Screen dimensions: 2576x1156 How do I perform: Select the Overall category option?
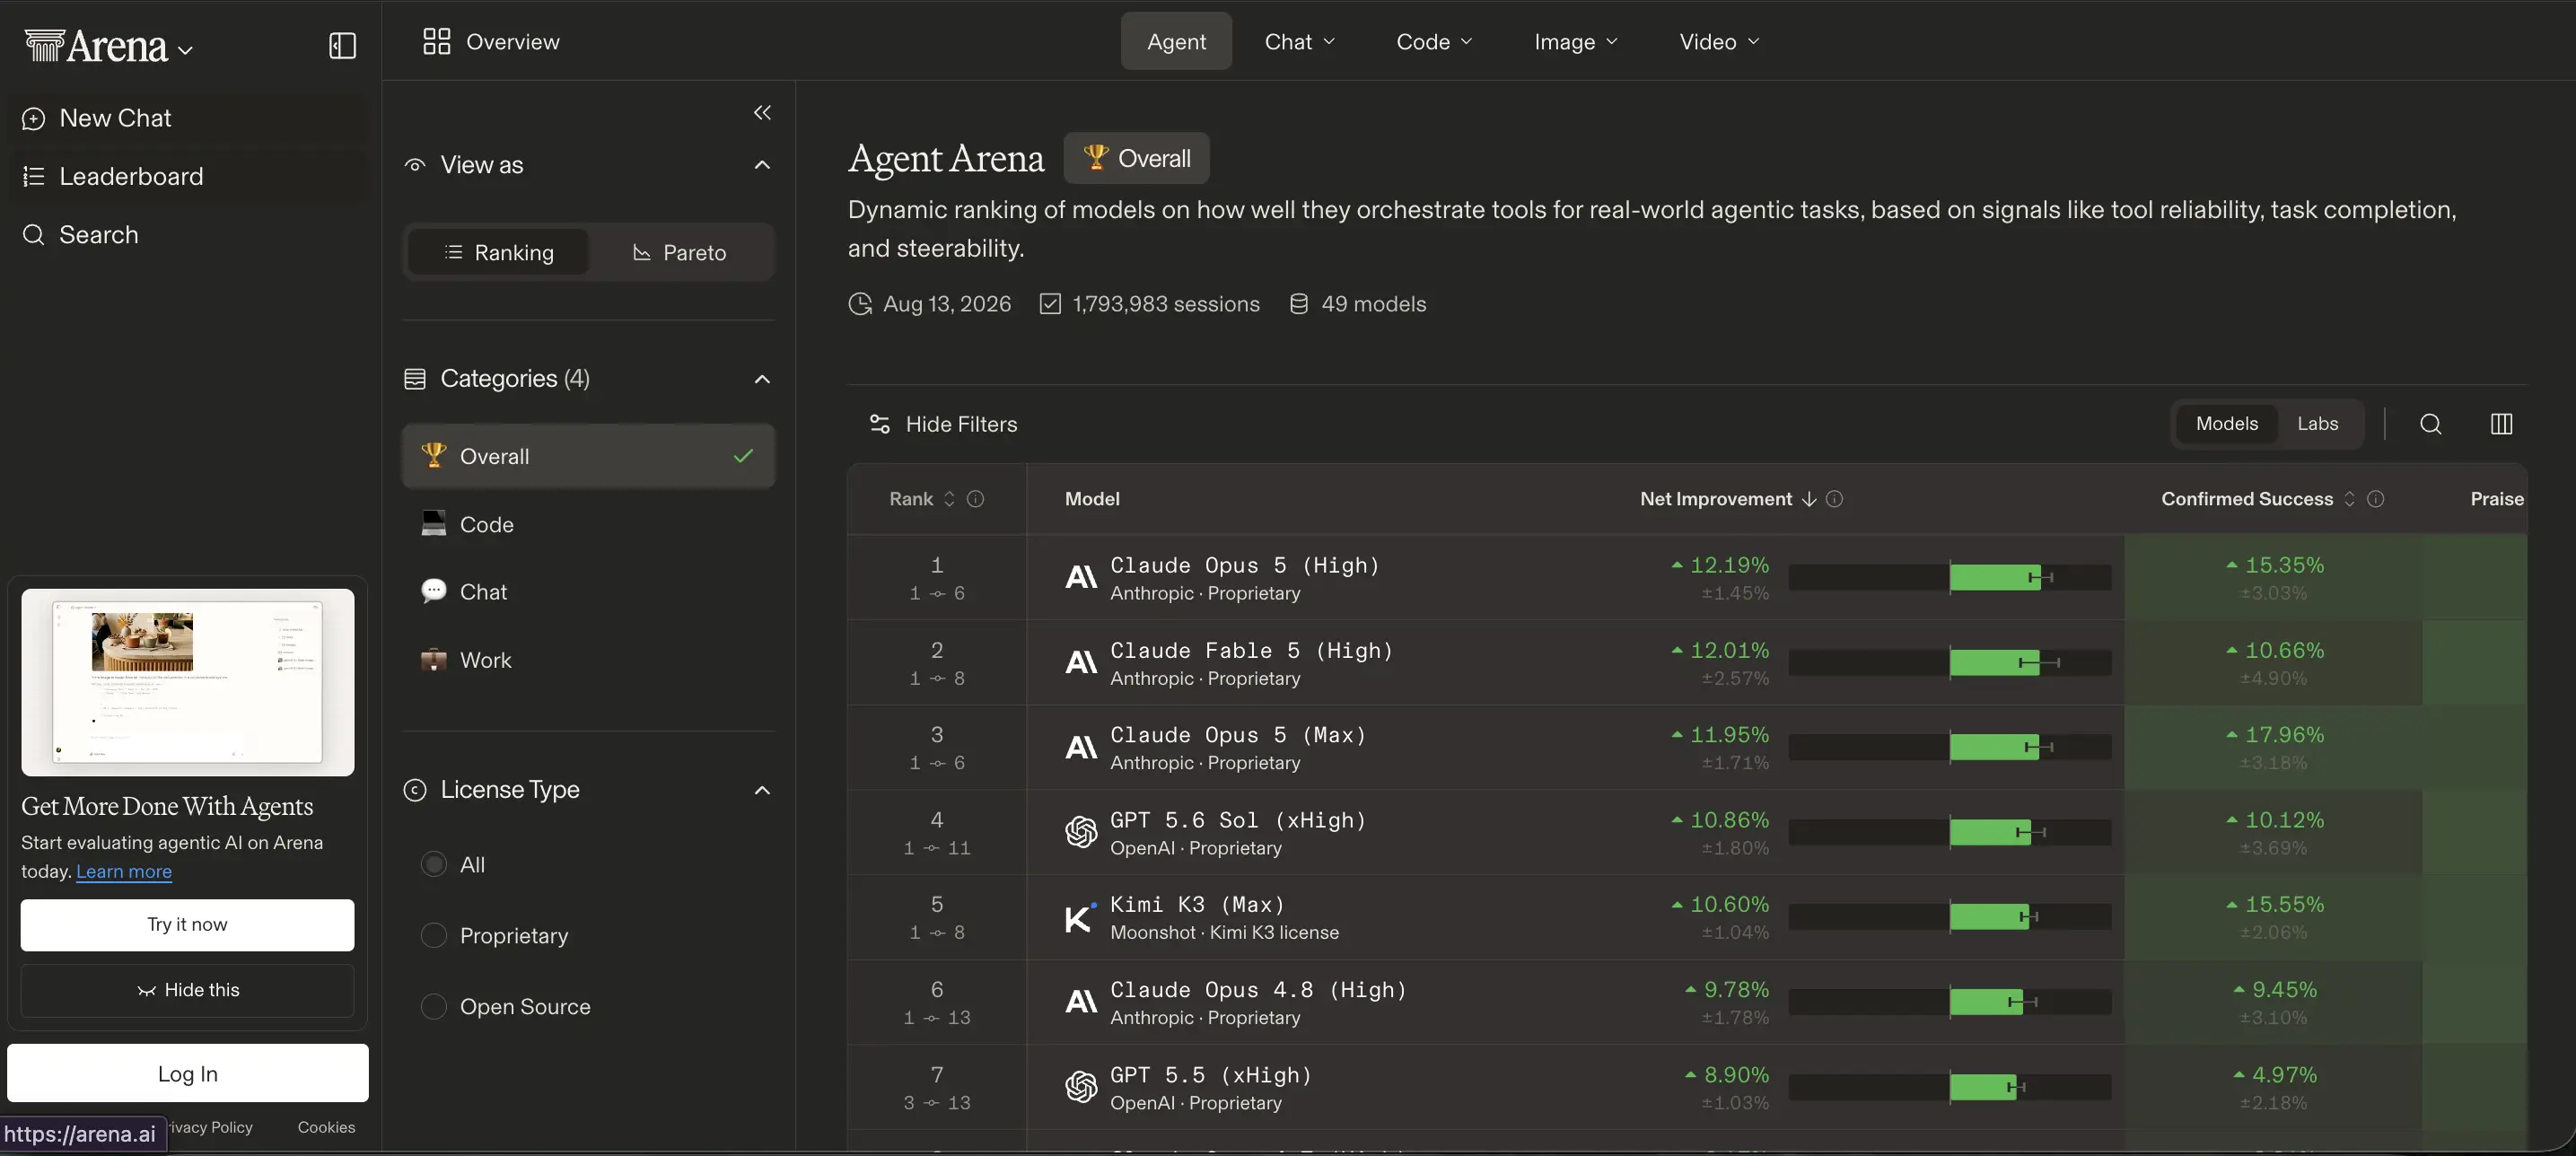tap(588, 456)
